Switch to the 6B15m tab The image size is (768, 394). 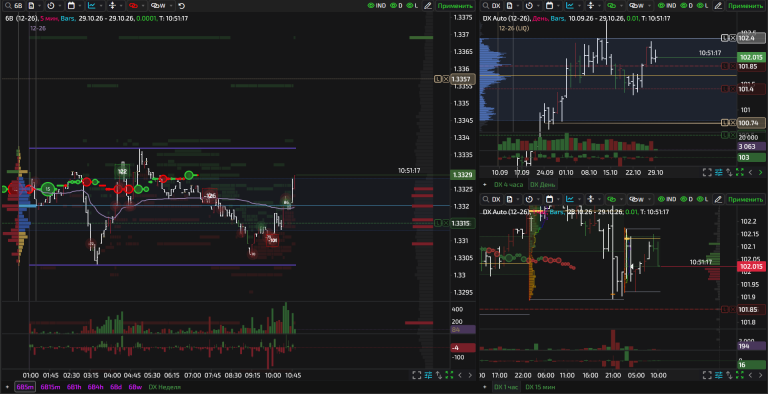pyautogui.click(x=50, y=387)
